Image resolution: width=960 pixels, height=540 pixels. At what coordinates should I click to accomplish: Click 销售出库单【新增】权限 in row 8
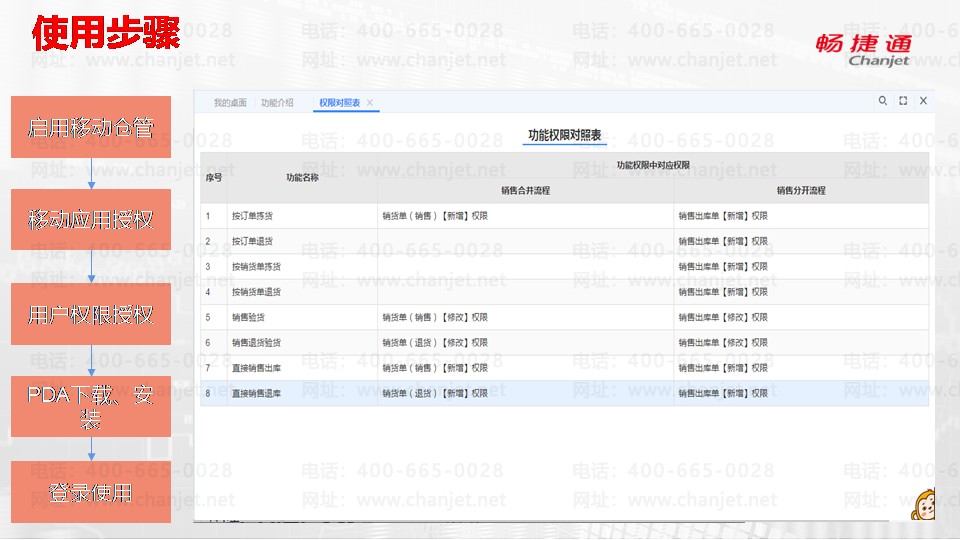723,394
